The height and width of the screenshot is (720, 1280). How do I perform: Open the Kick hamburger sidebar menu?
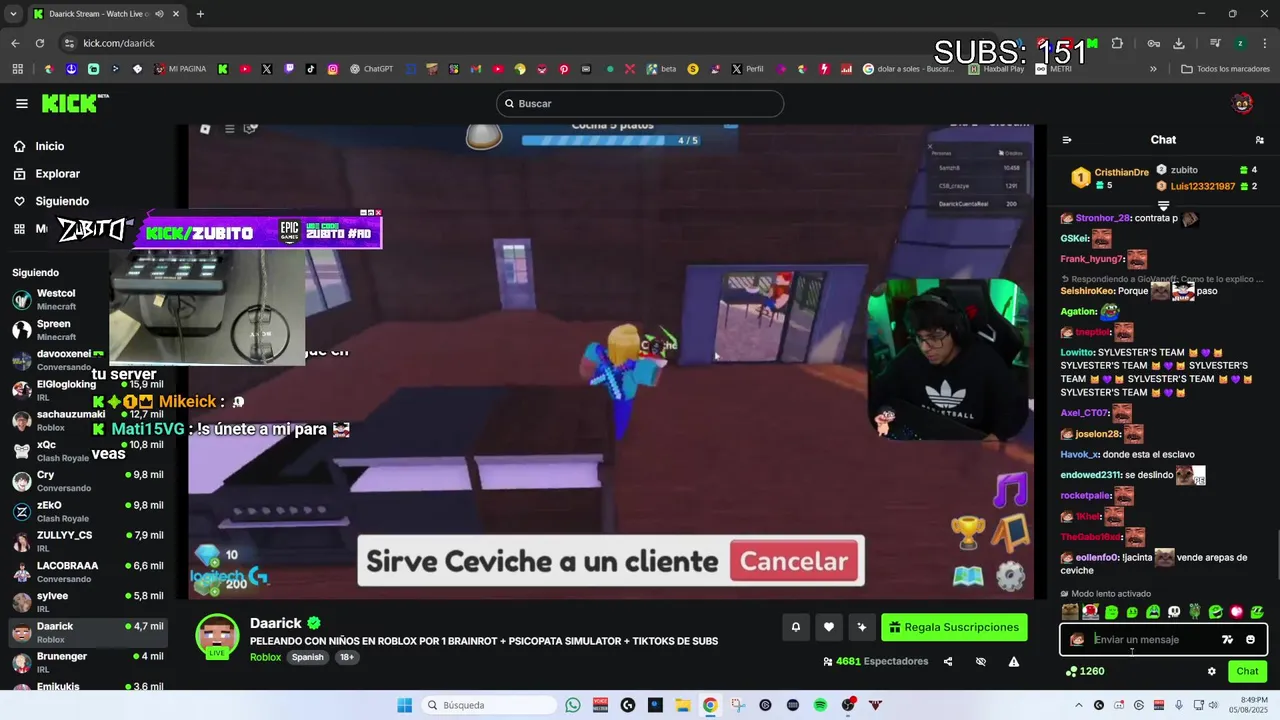click(x=22, y=103)
